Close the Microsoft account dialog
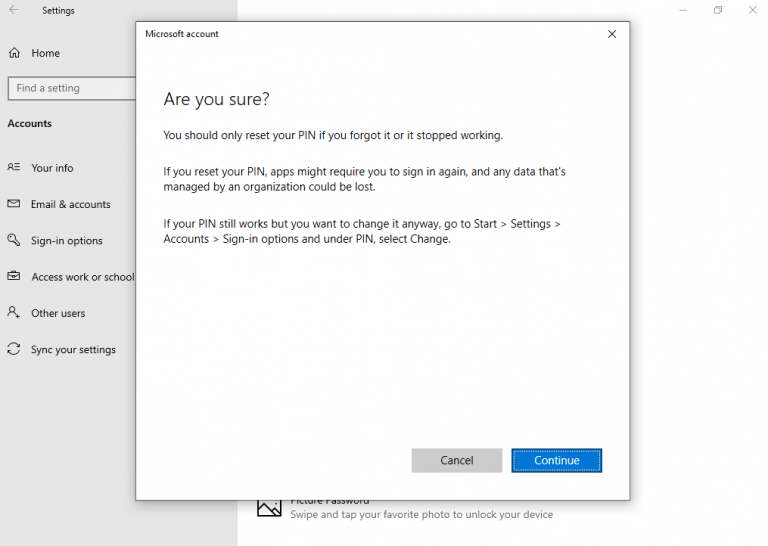This screenshot has width=768, height=546. point(612,34)
